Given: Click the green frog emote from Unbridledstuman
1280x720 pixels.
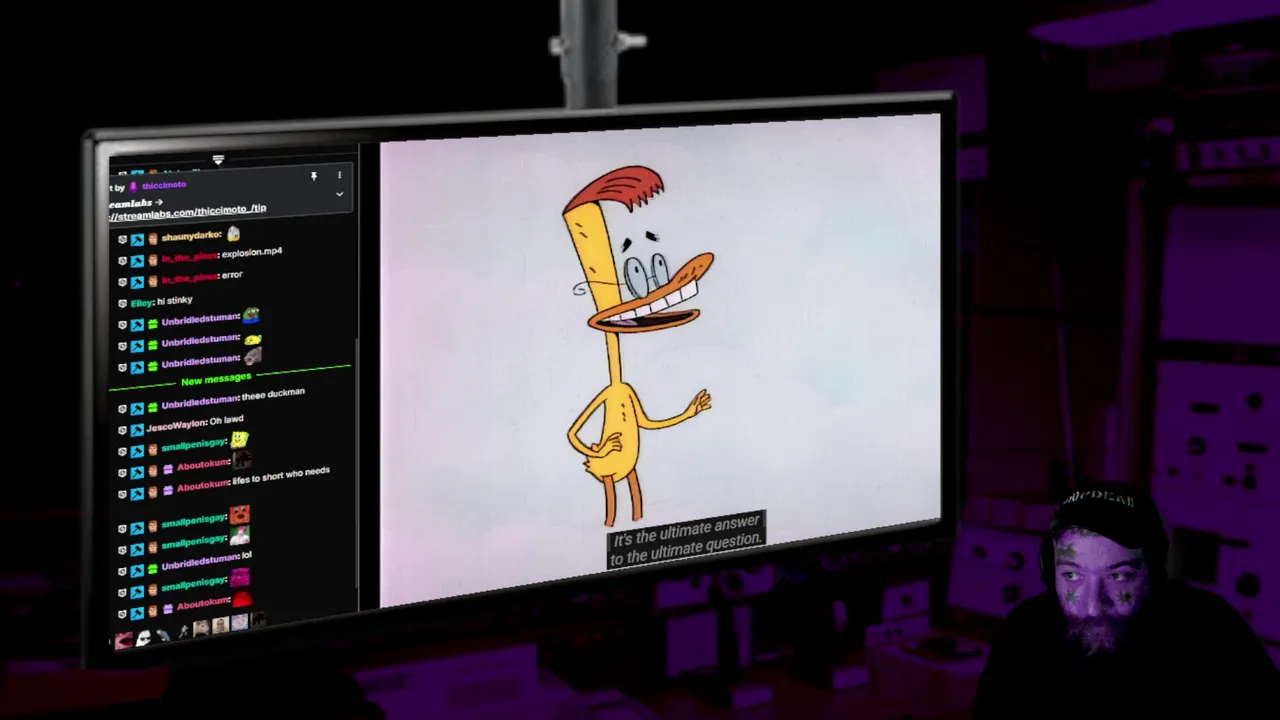Looking at the screenshot, I should pos(250,316).
